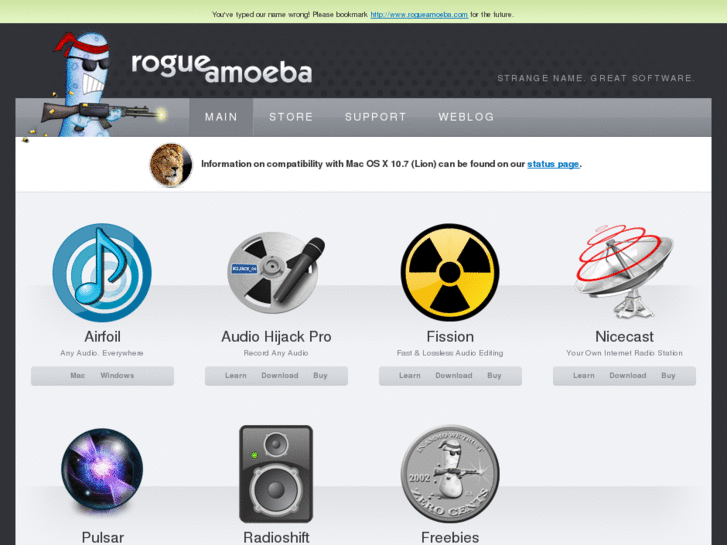Click Learn under Audio Hijack Pro
The image size is (727, 545).
tap(236, 375)
